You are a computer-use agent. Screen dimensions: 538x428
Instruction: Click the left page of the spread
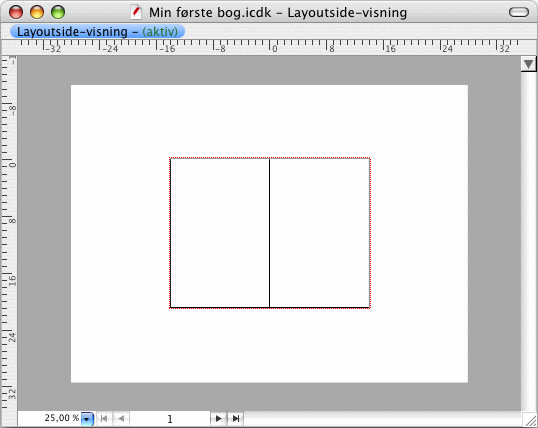tap(220, 233)
